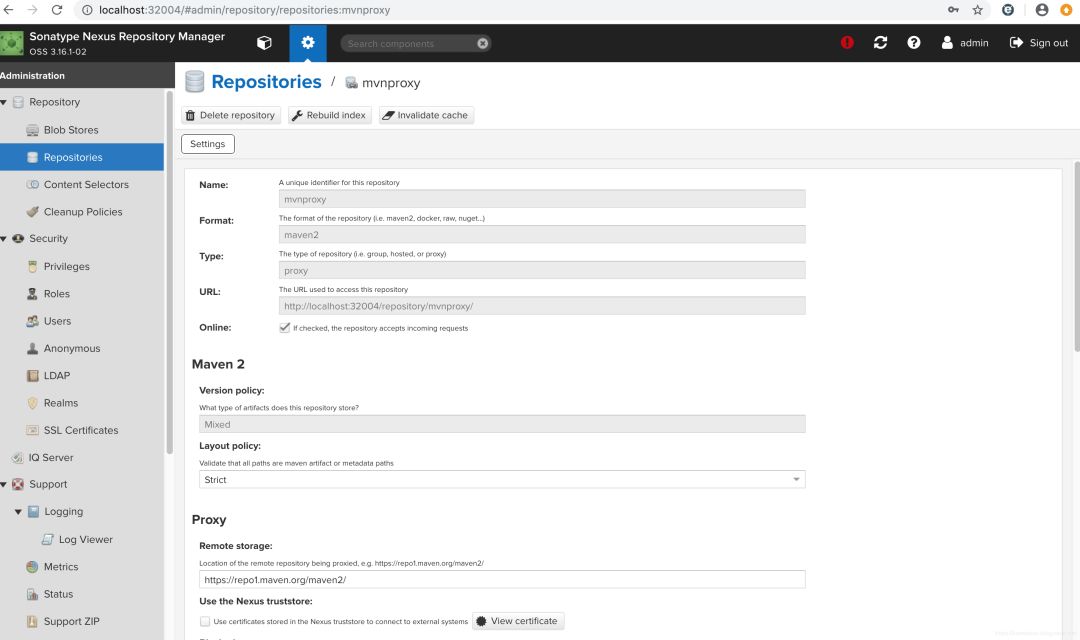Click the Repositories database icon in breadcrumb
This screenshot has width=1080, height=640.
pyautogui.click(x=195, y=81)
